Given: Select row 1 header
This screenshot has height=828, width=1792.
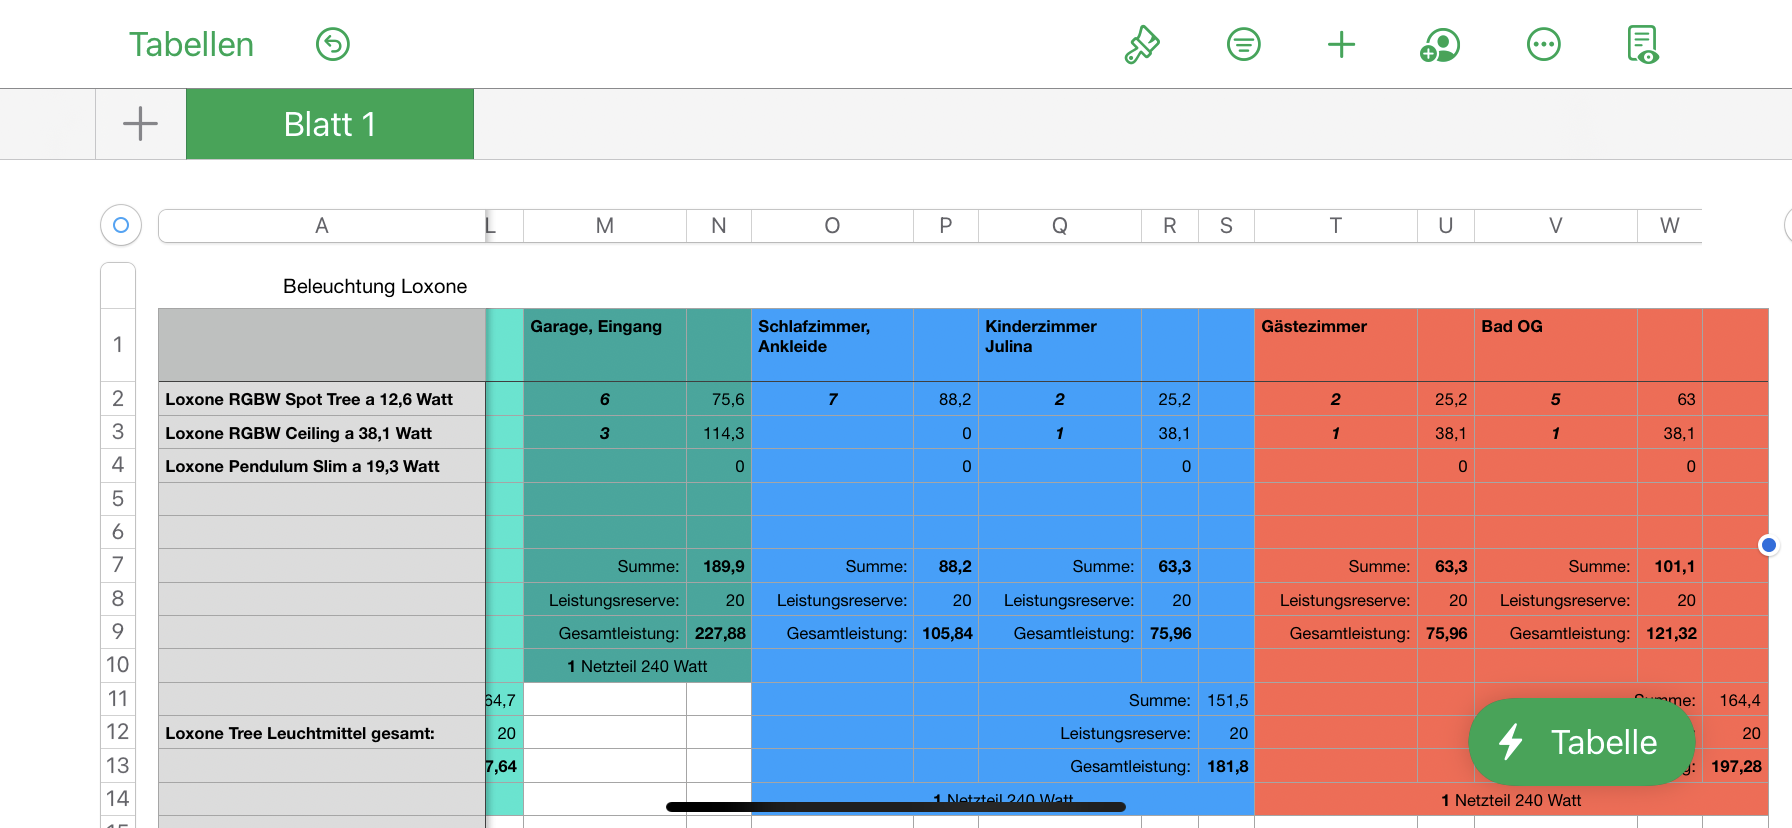Looking at the screenshot, I should click(118, 345).
